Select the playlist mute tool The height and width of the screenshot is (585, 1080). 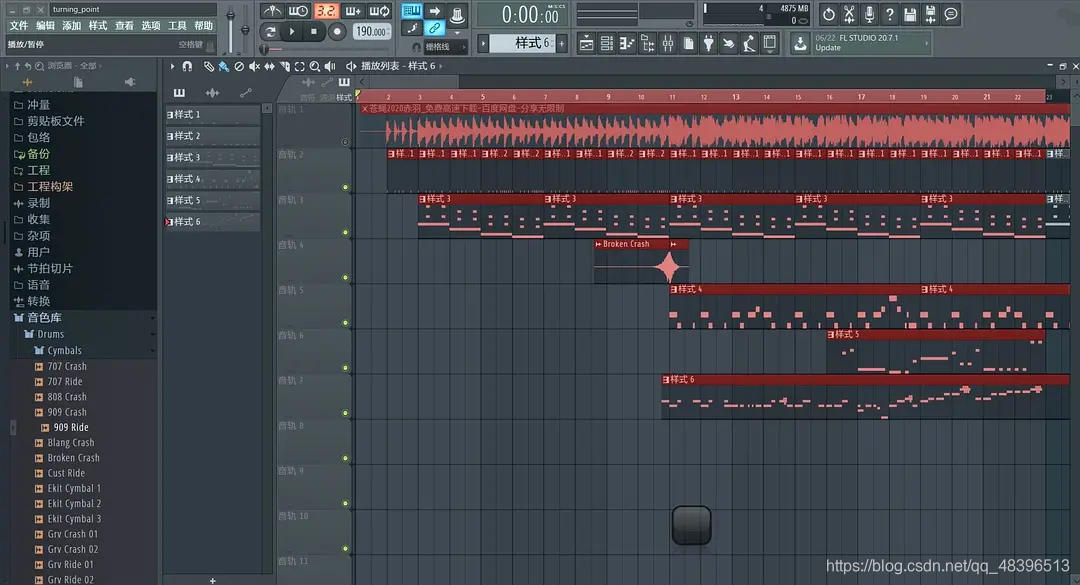pyautogui.click(x=254, y=66)
